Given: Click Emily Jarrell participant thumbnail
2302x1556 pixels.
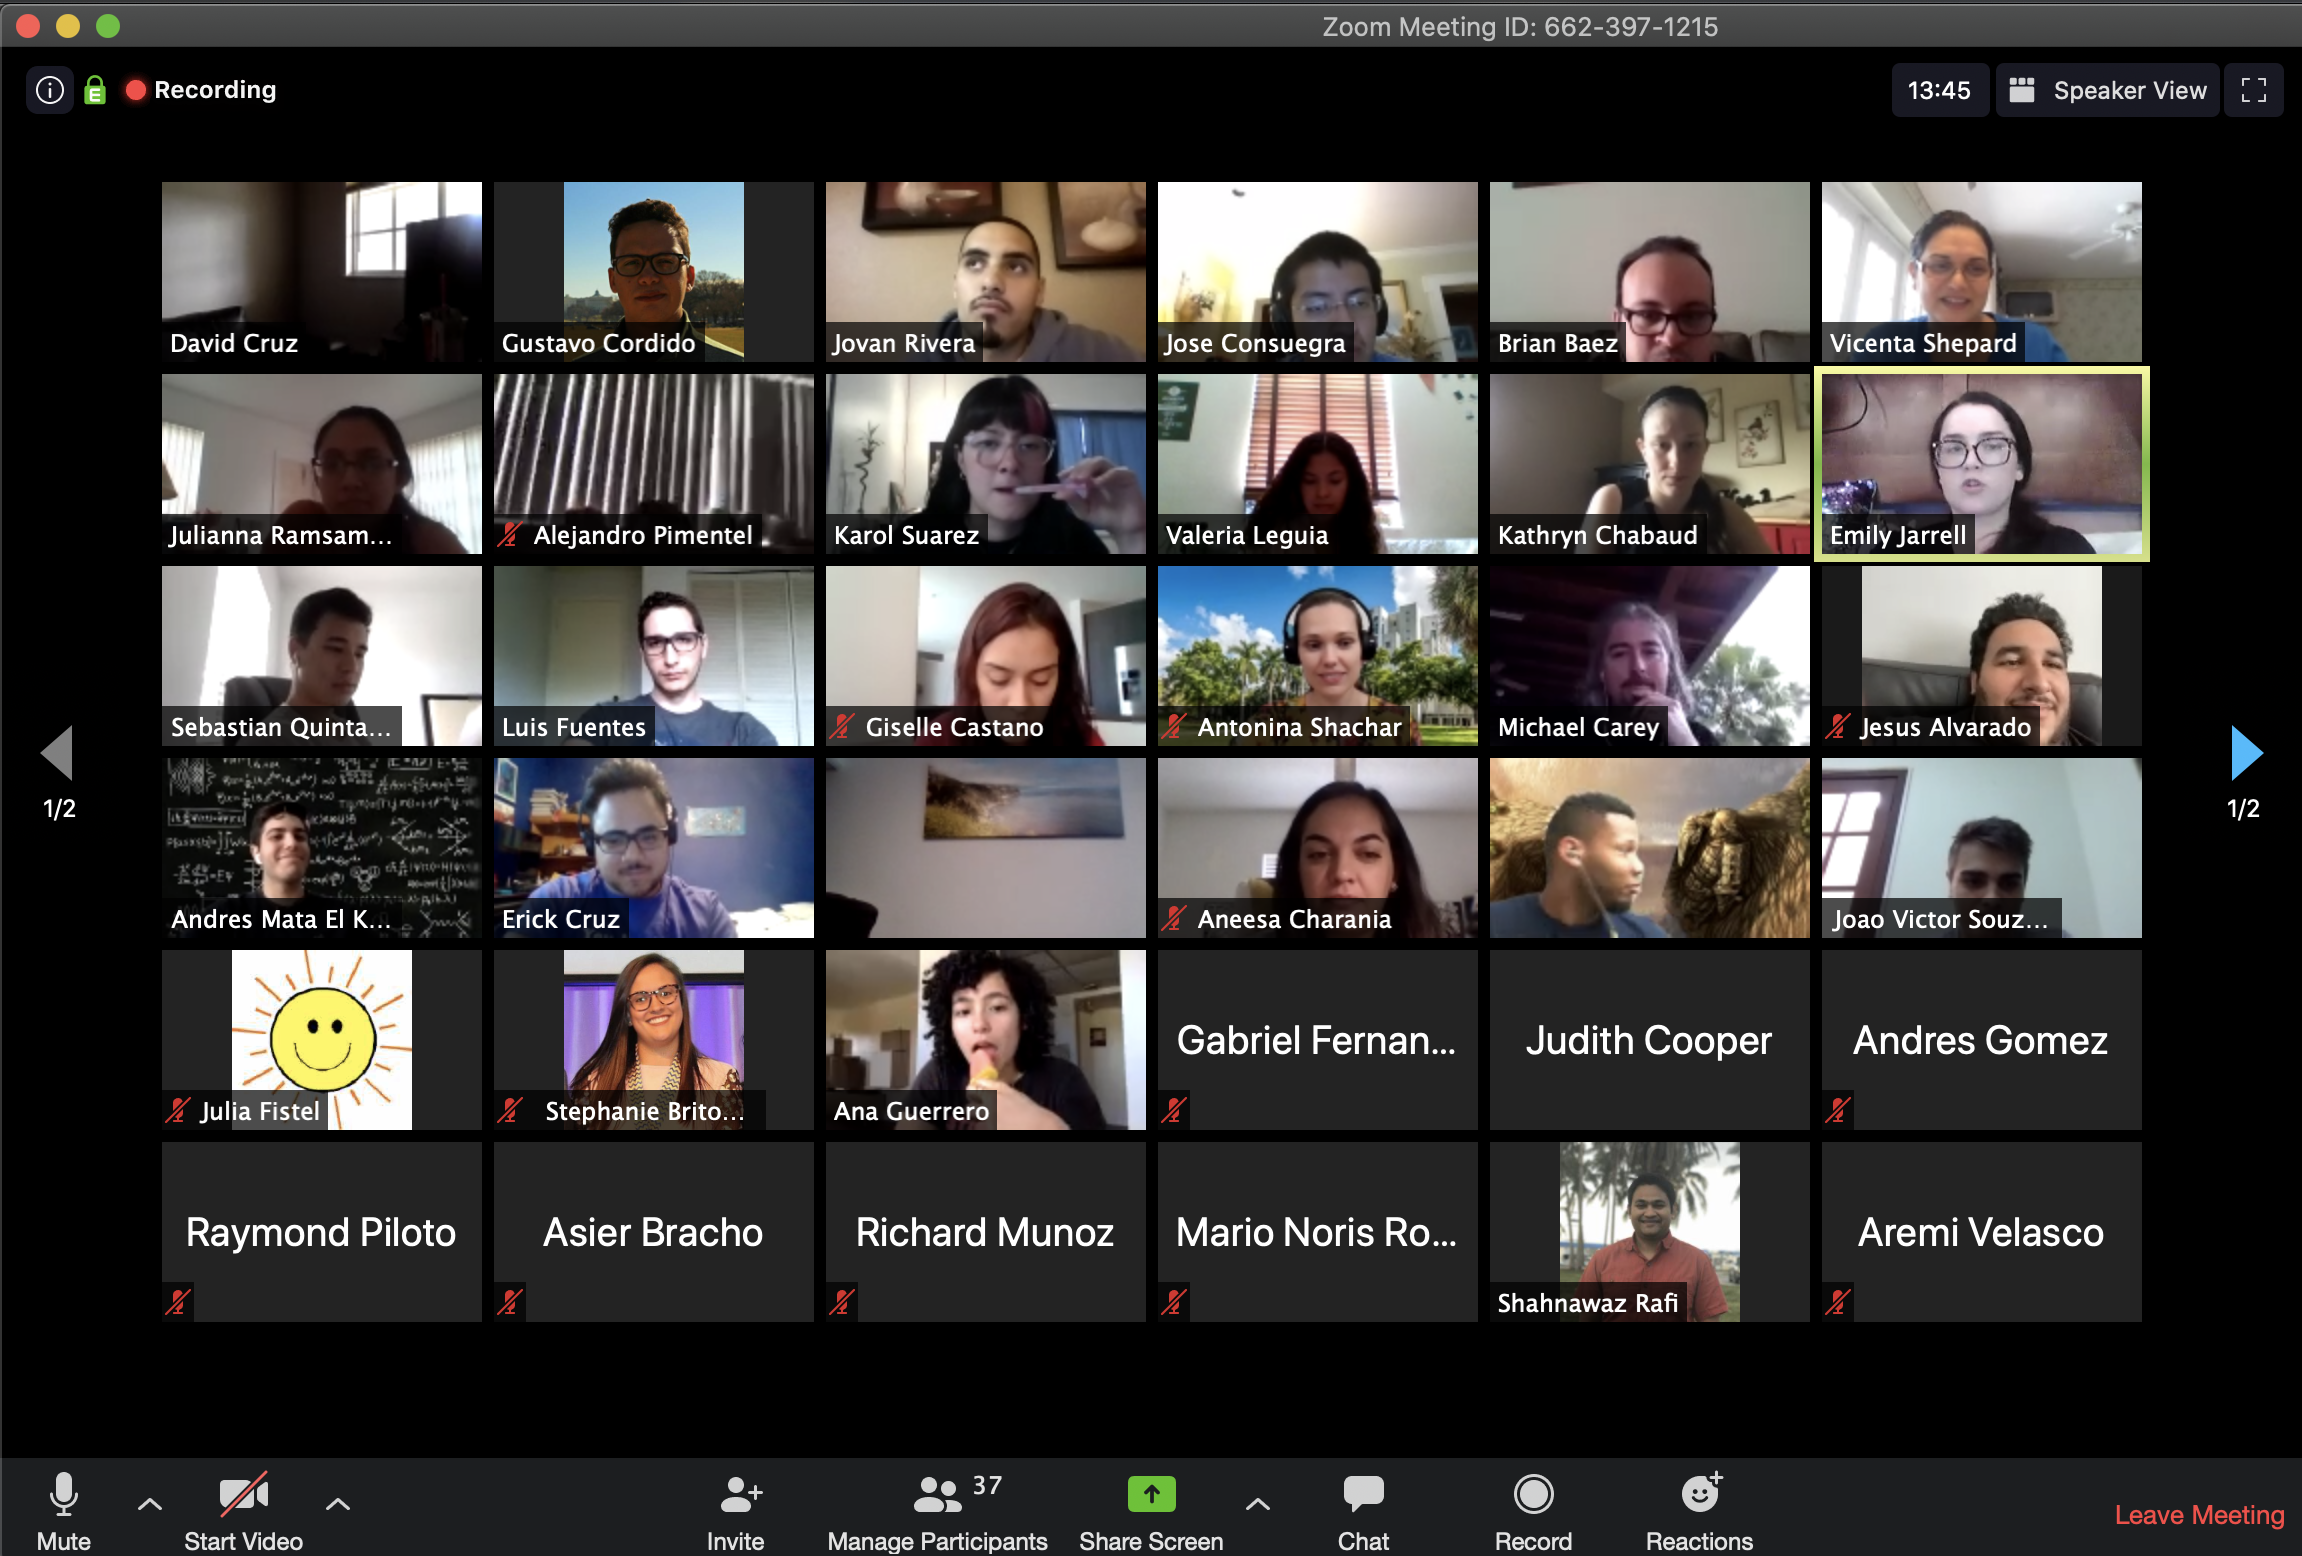Looking at the screenshot, I should tap(1979, 460).
